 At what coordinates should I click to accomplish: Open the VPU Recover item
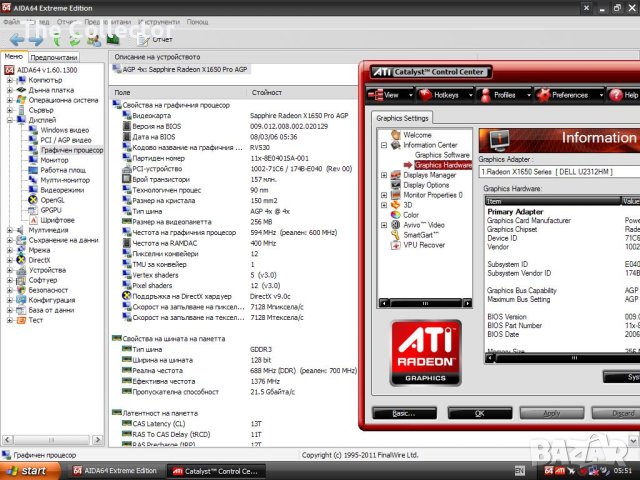[x=424, y=245]
